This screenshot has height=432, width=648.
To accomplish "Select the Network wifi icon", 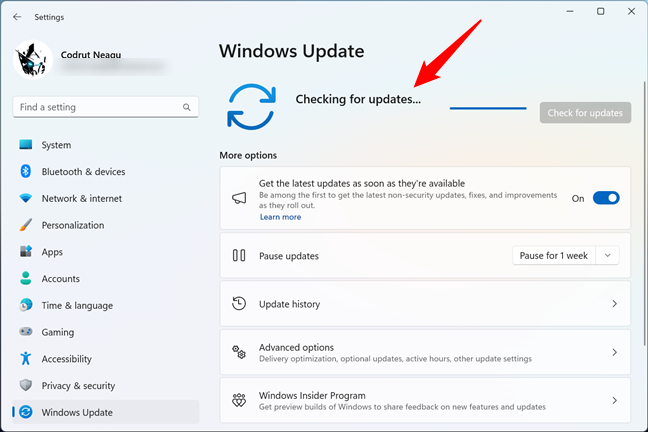I will pos(26,198).
